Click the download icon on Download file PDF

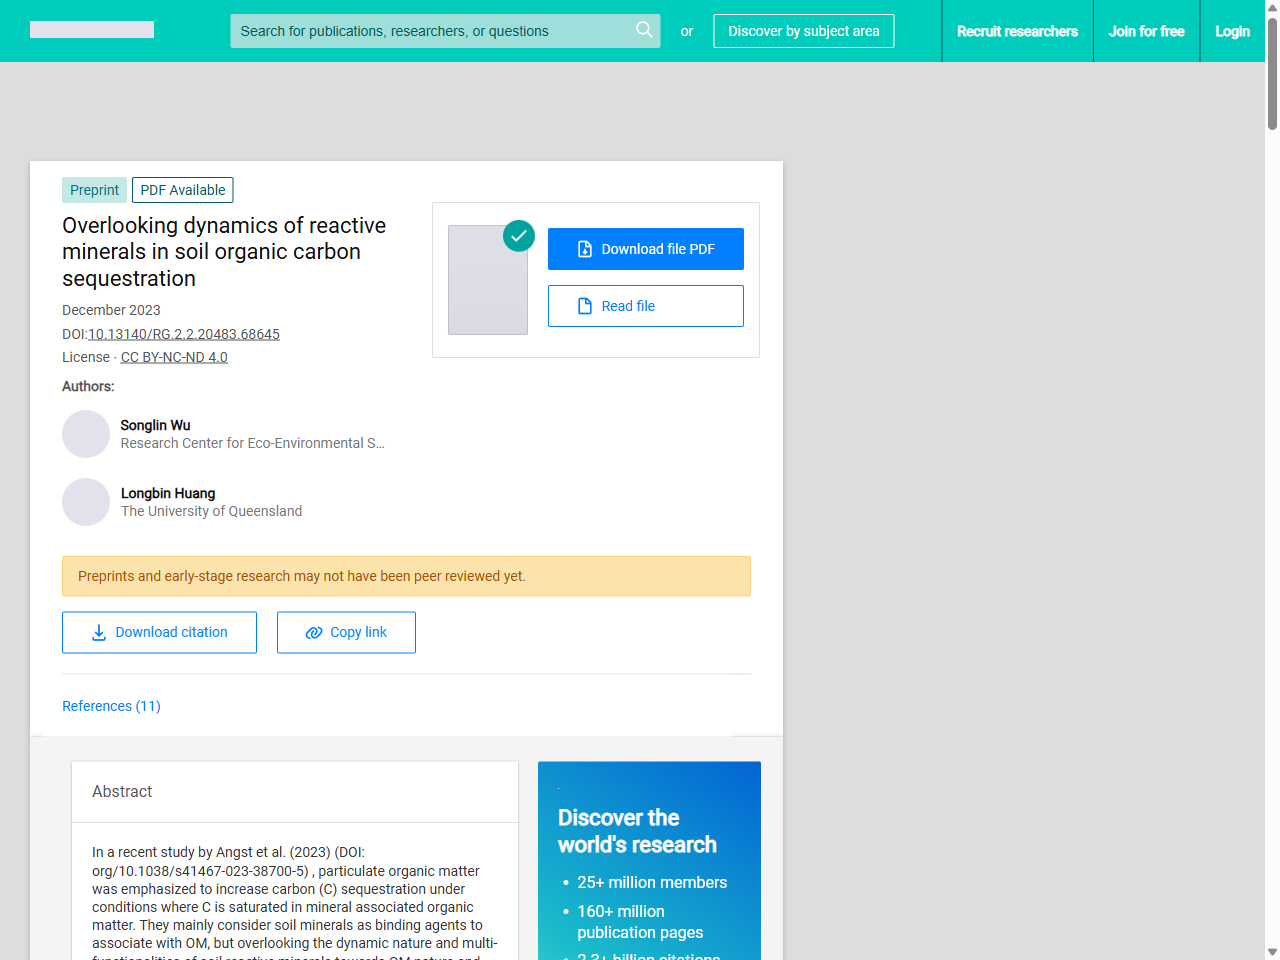pos(584,249)
